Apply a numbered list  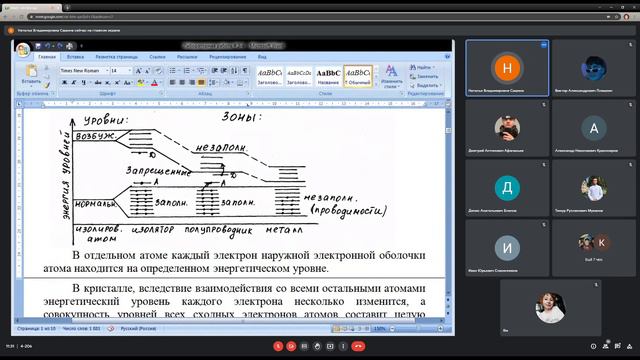pos(187,71)
